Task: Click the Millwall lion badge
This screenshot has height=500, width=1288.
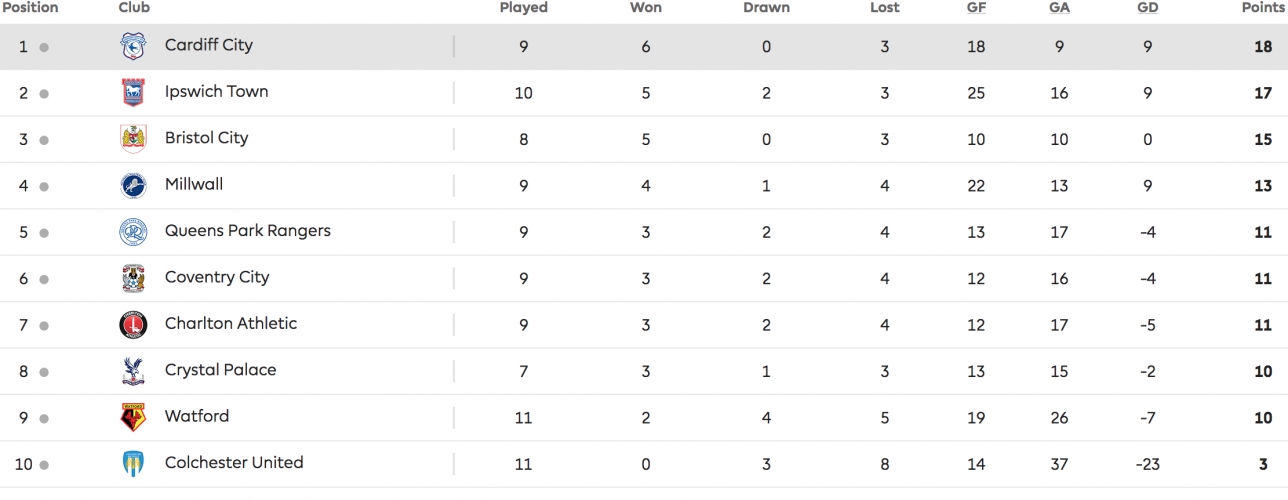Action: pos(133,185)
